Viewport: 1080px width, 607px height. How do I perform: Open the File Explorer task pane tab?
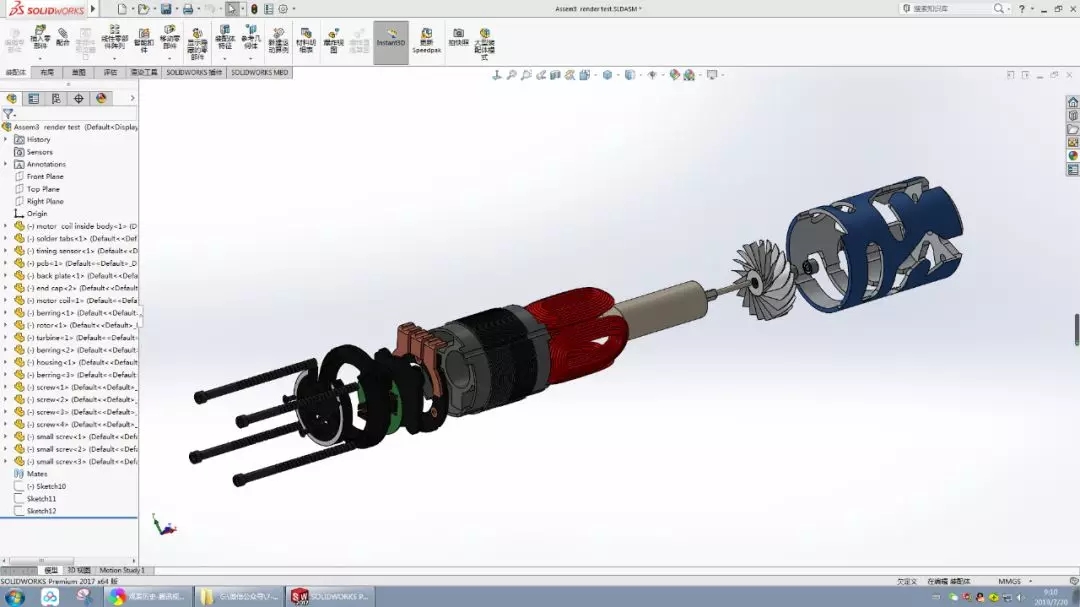coord(1072,129)
